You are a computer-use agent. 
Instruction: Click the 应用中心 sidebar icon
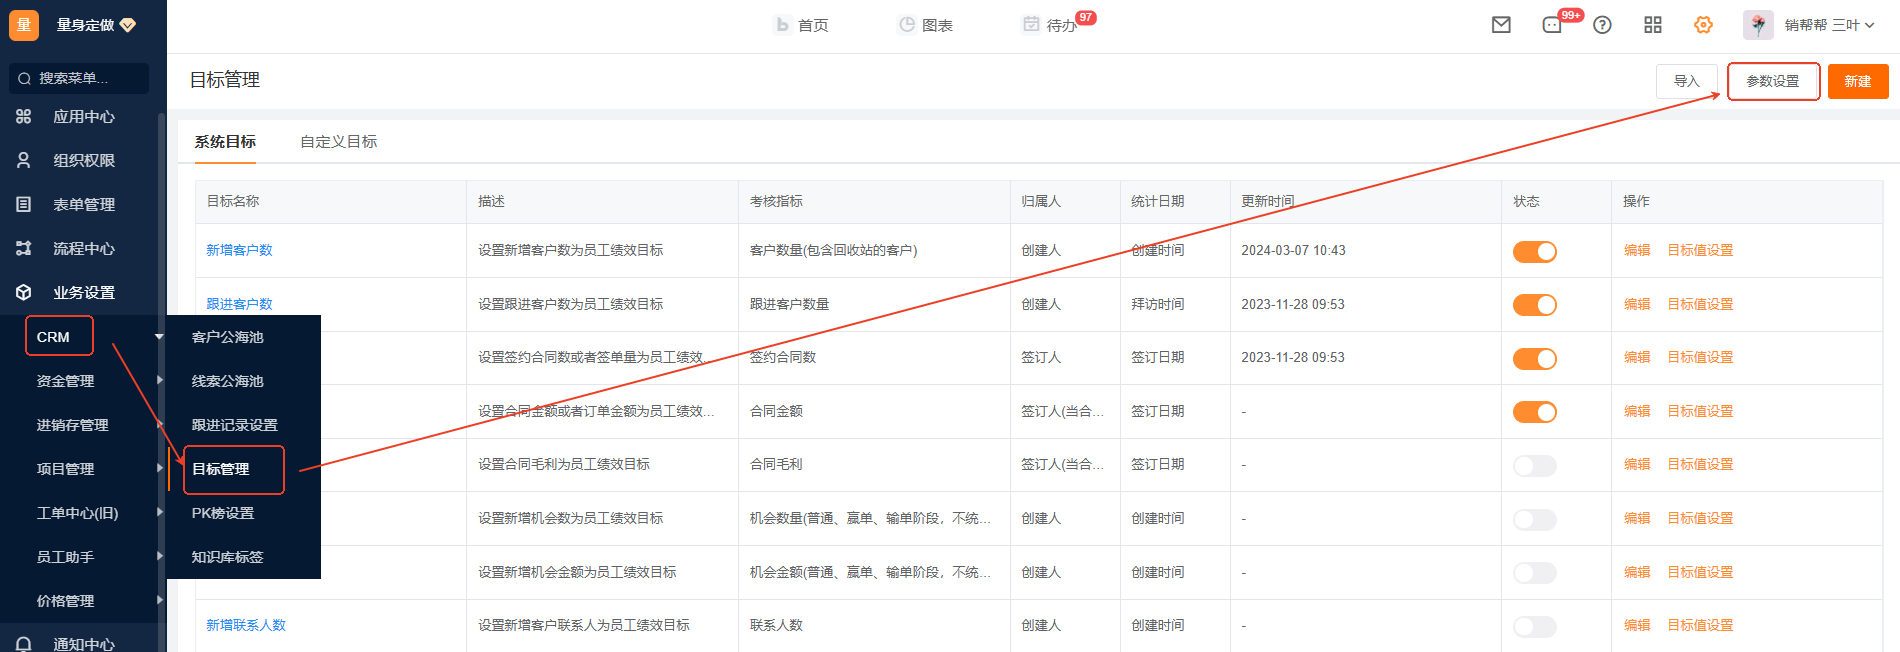pyautogui.click(x=24, y=117)
